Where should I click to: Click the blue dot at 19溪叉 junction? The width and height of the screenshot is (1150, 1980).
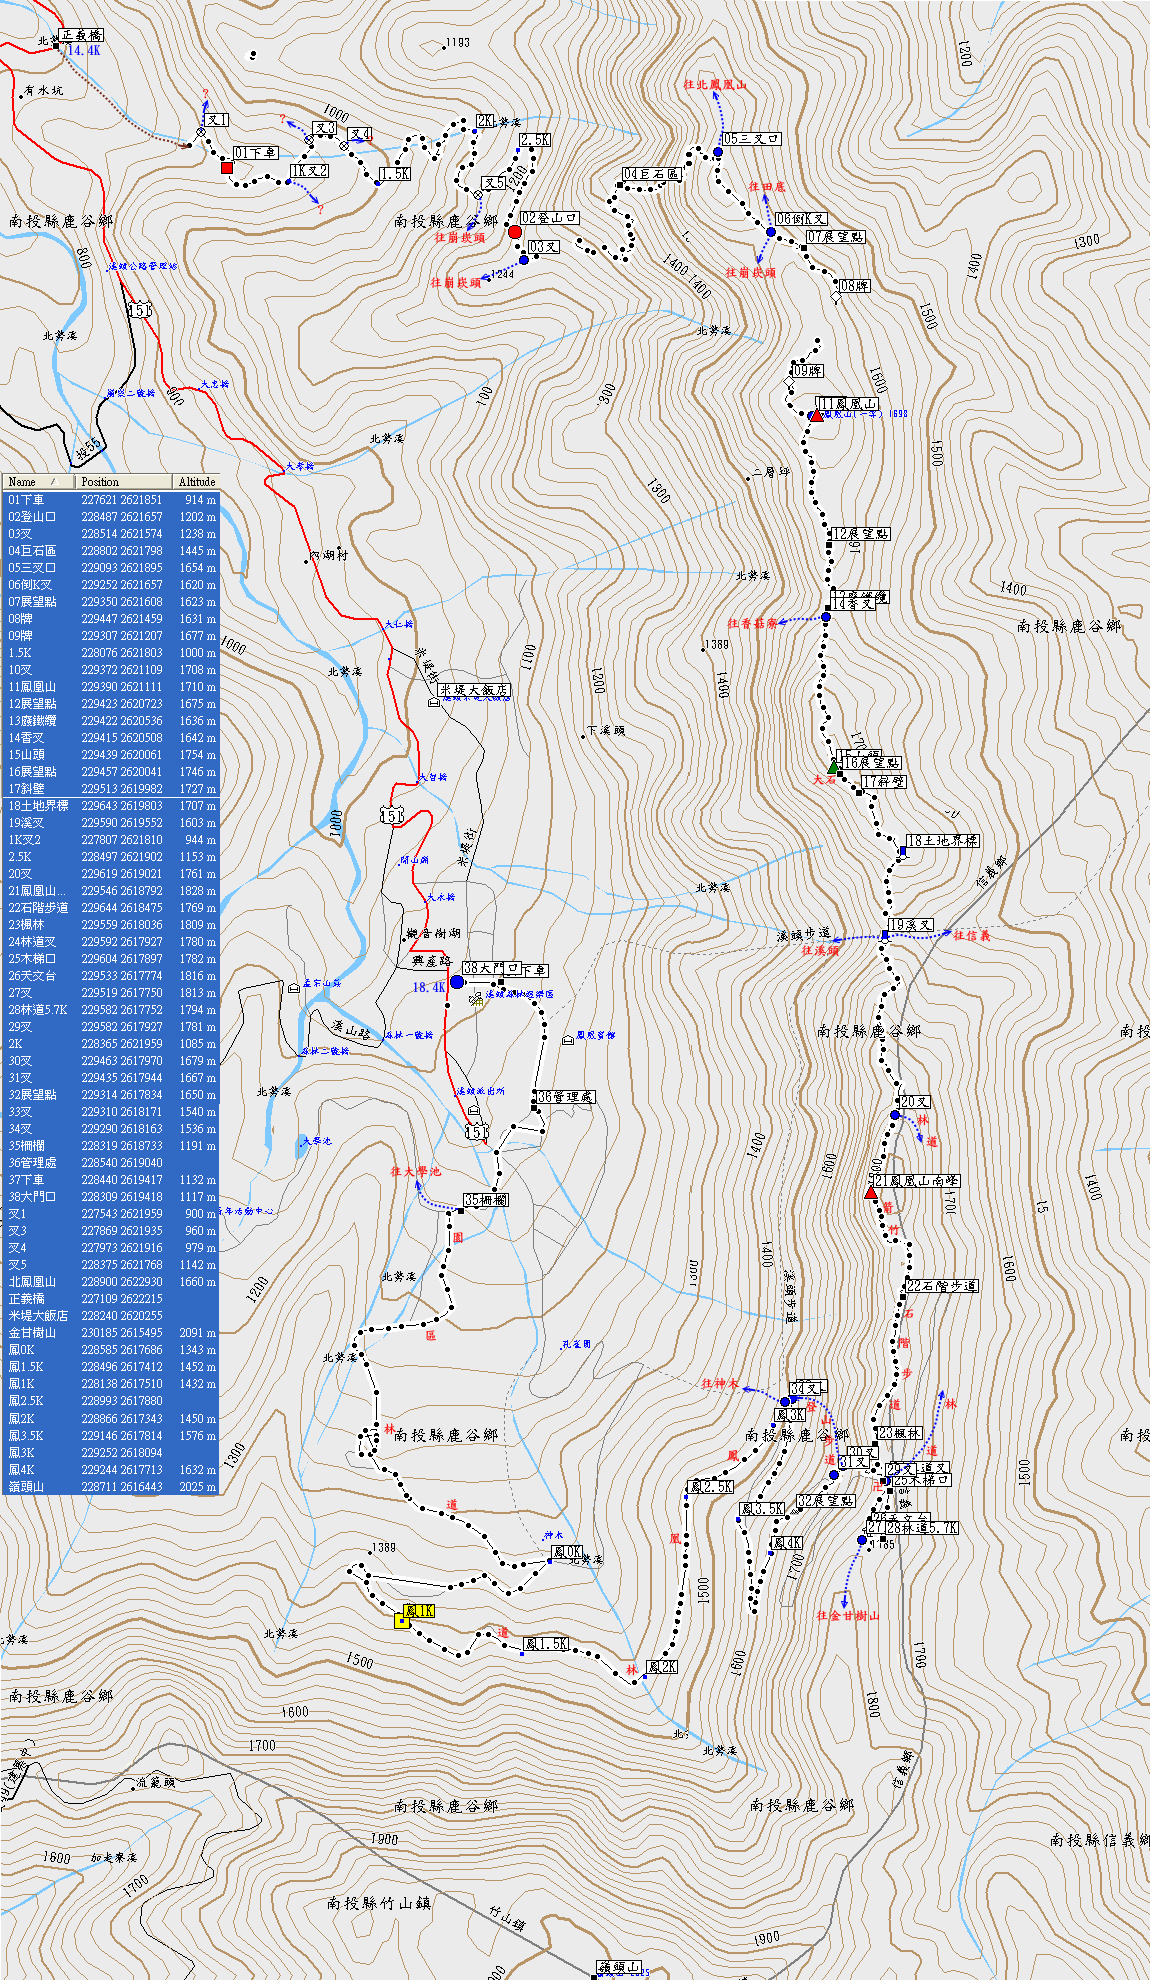point(885,936)
